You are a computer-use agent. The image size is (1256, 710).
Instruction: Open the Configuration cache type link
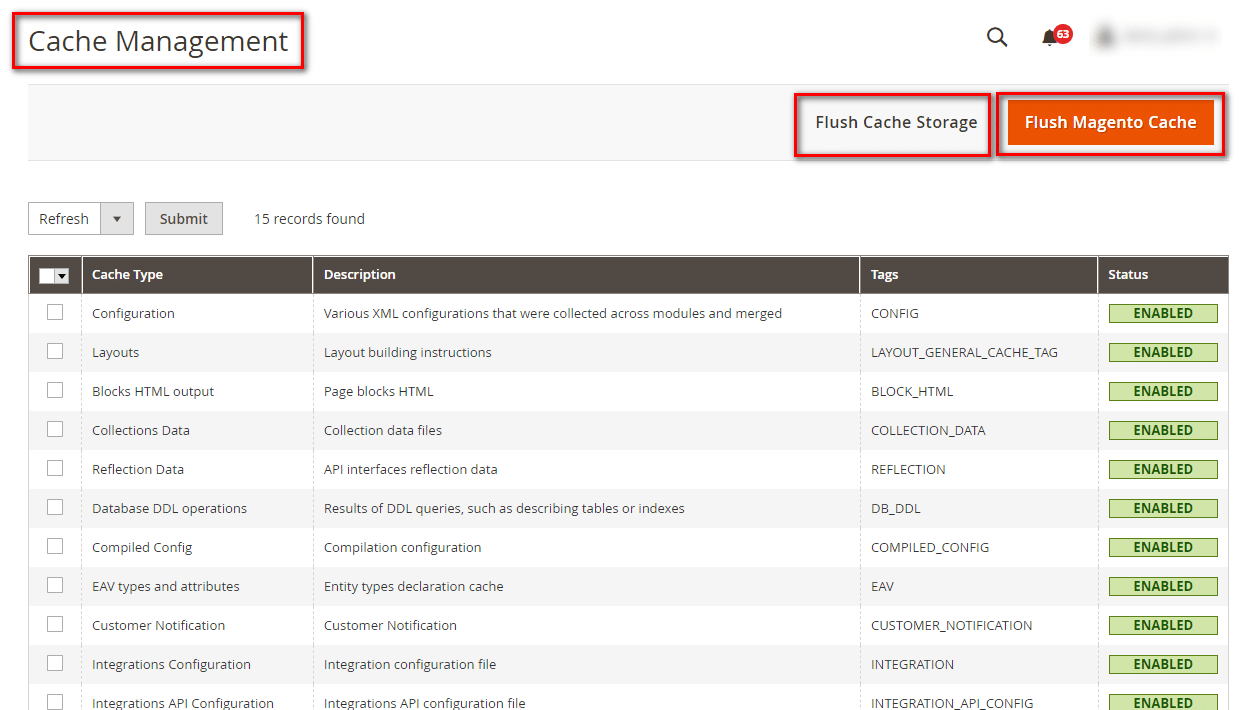(x=133, y=312)
